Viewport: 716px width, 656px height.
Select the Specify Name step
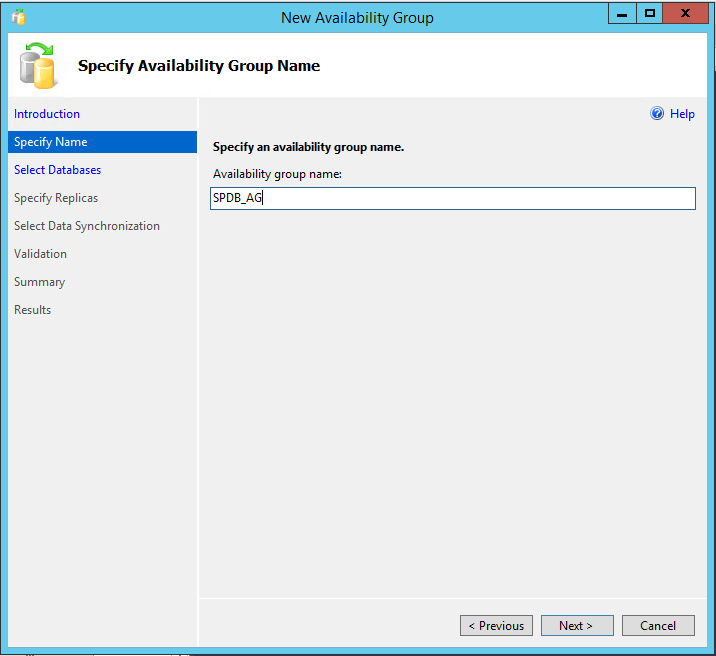[102, 142]
